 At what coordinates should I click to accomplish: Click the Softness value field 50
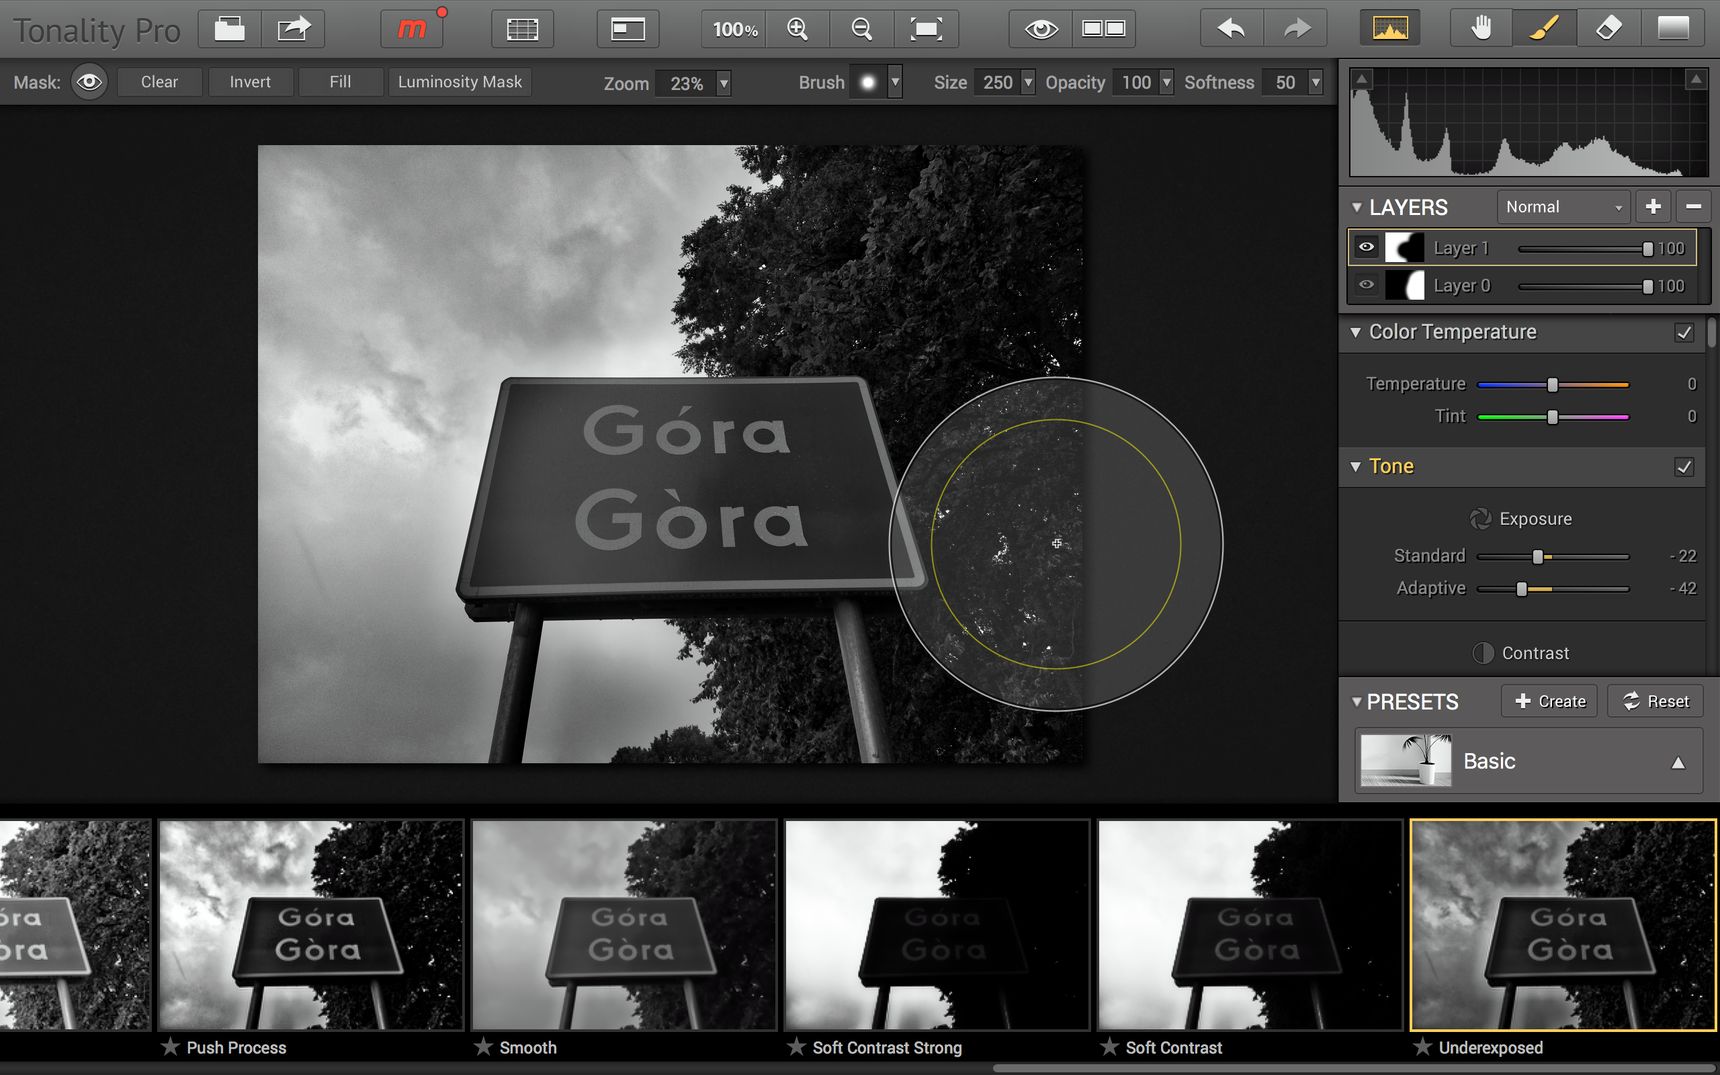1285,82
